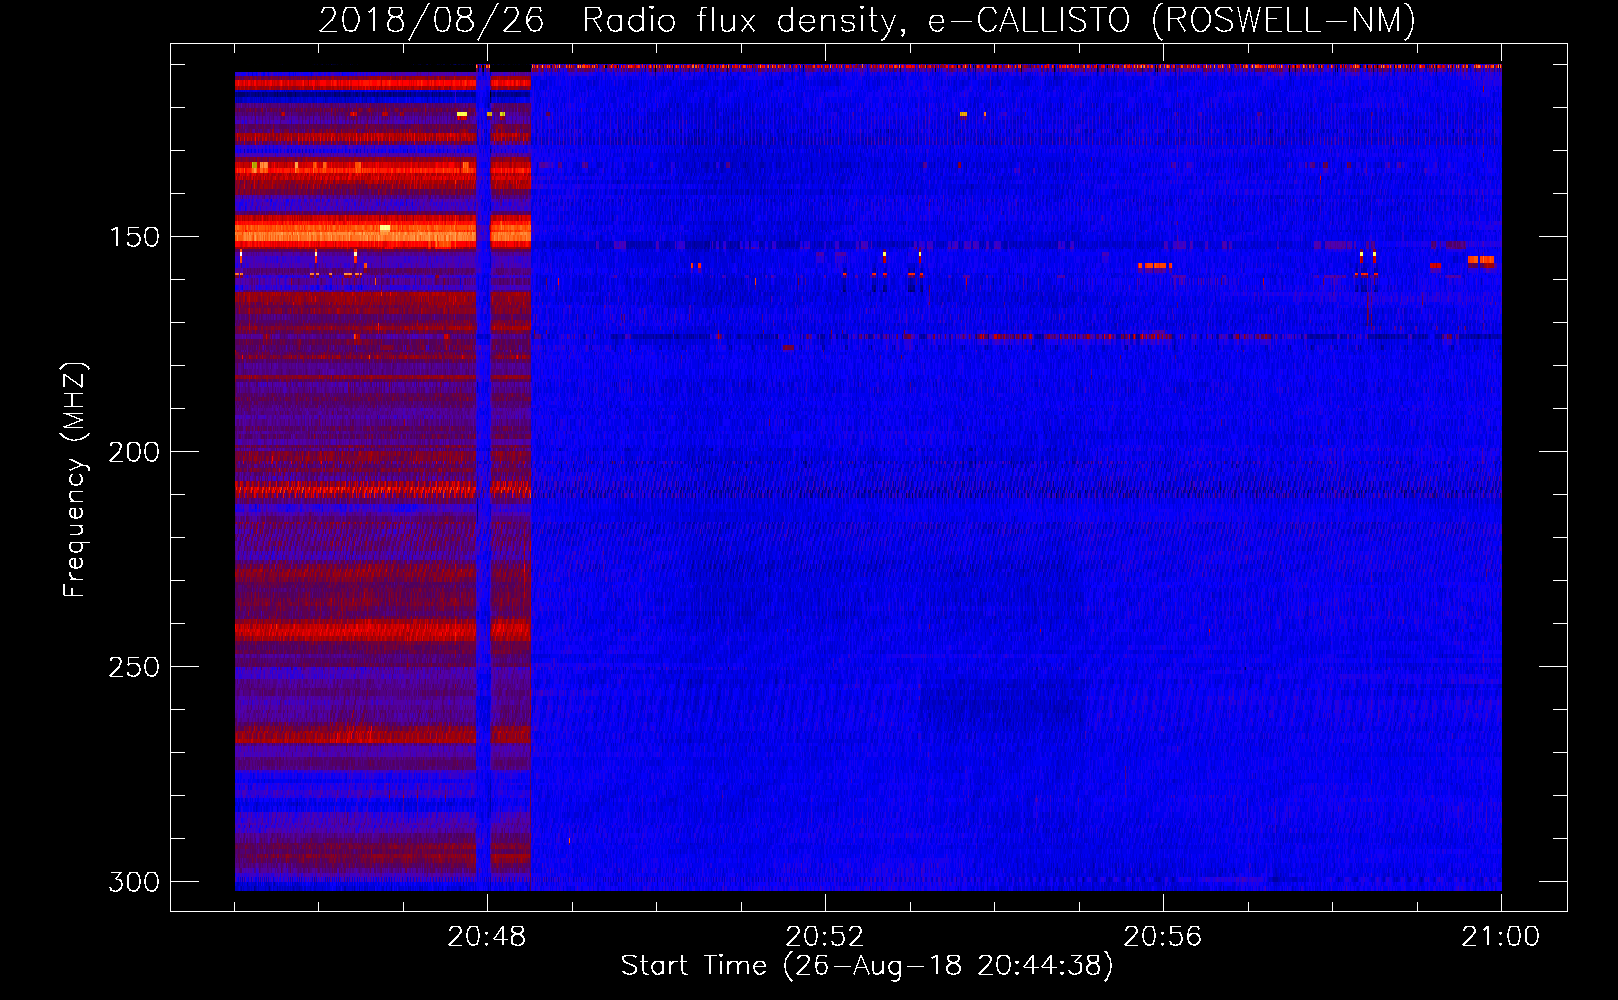Click the '21:00' time tick label
This screenshot has height=1000, width=1618.
coord(1501,937)
